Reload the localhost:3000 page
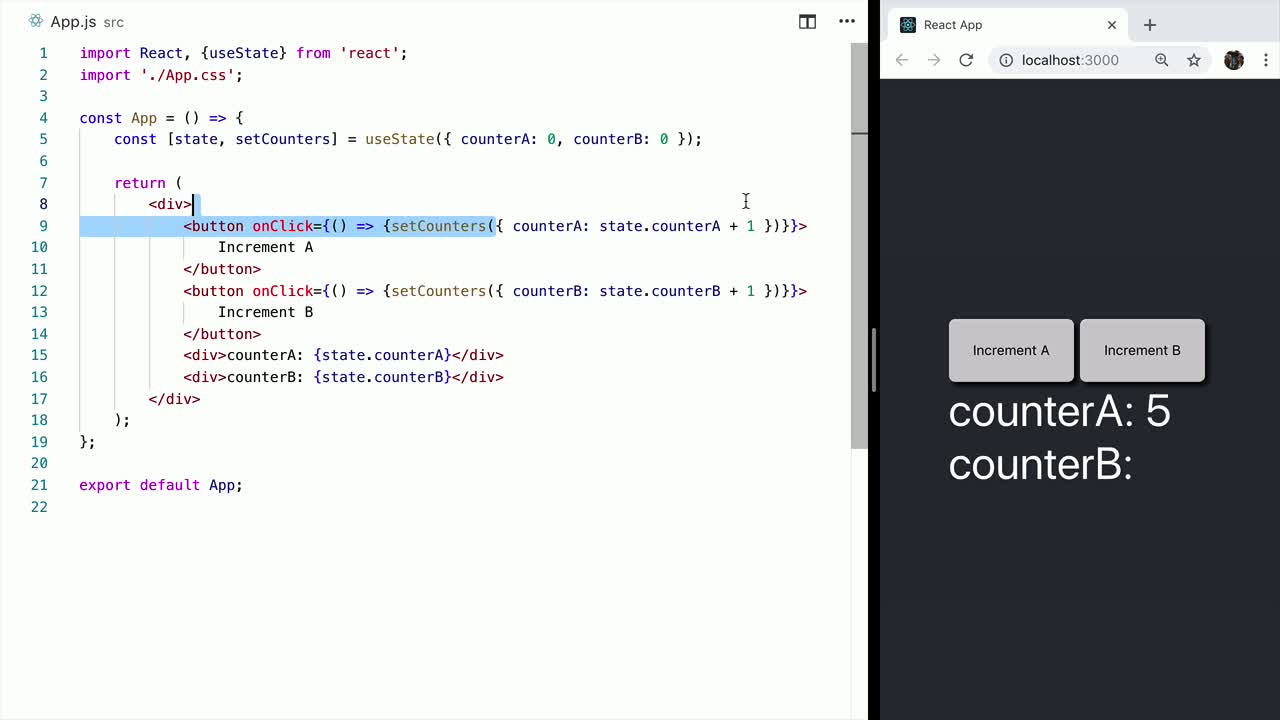The height and width of the screenshot is (720, 1280). (x=965, y=60)
